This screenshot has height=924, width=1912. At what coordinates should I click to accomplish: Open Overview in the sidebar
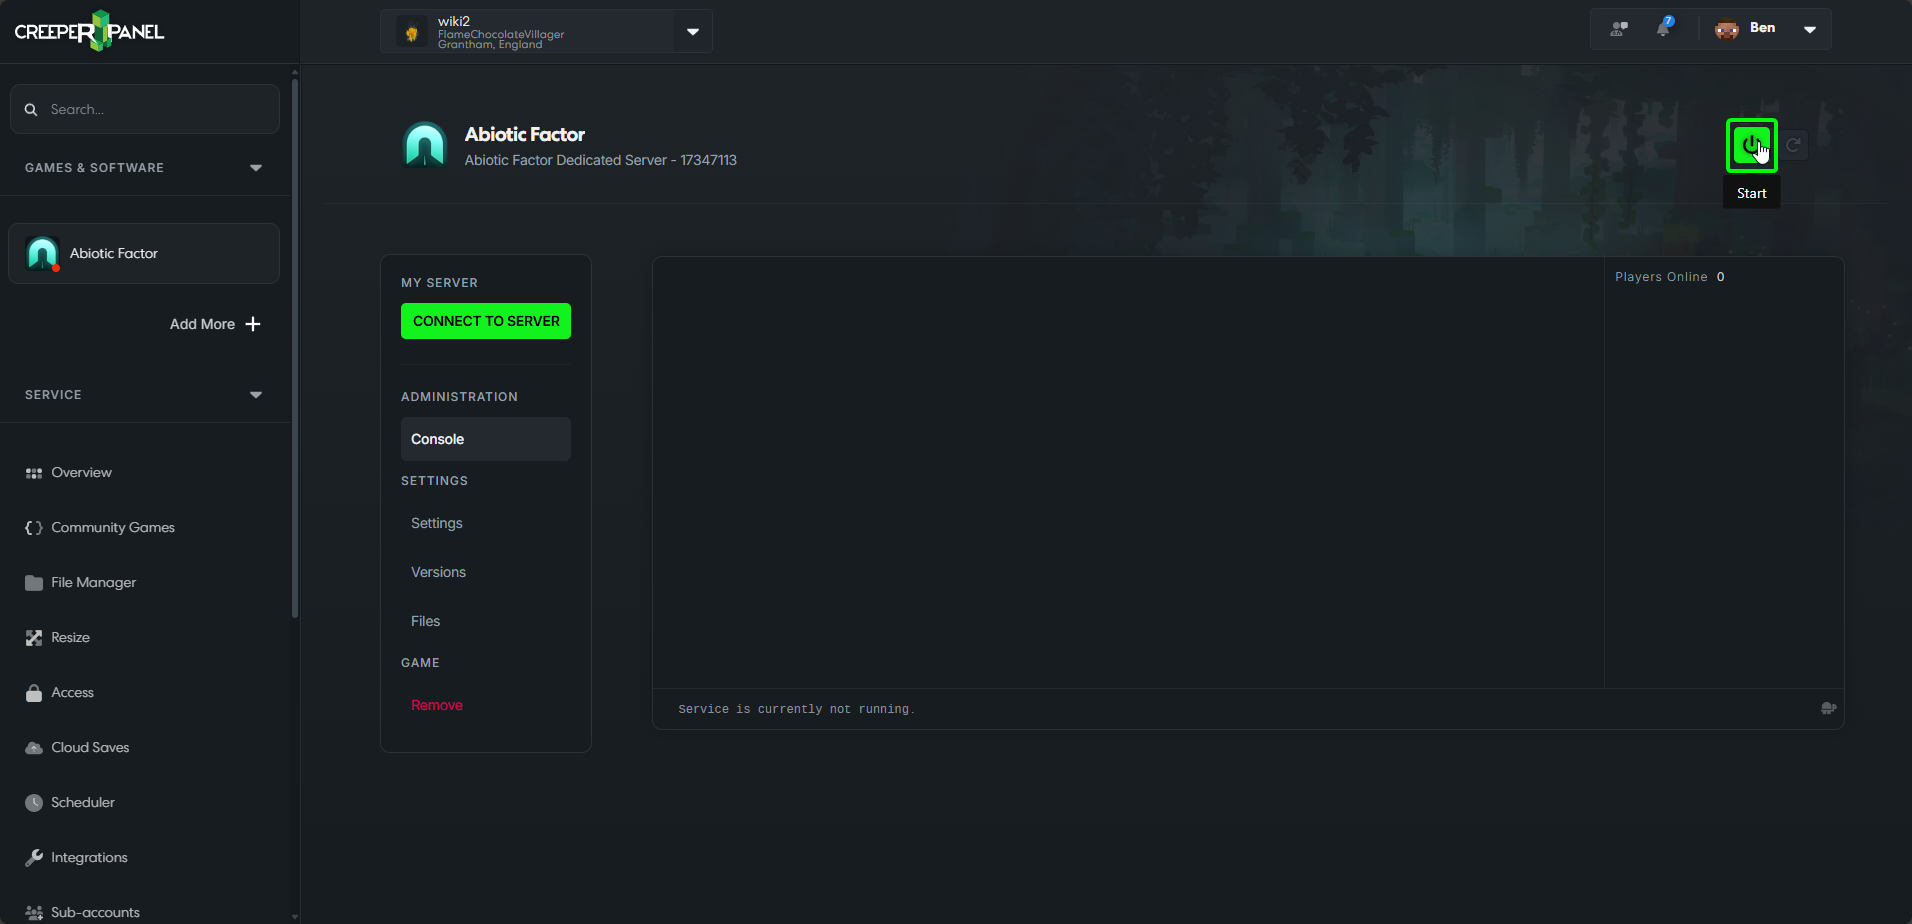click(81, 473)
